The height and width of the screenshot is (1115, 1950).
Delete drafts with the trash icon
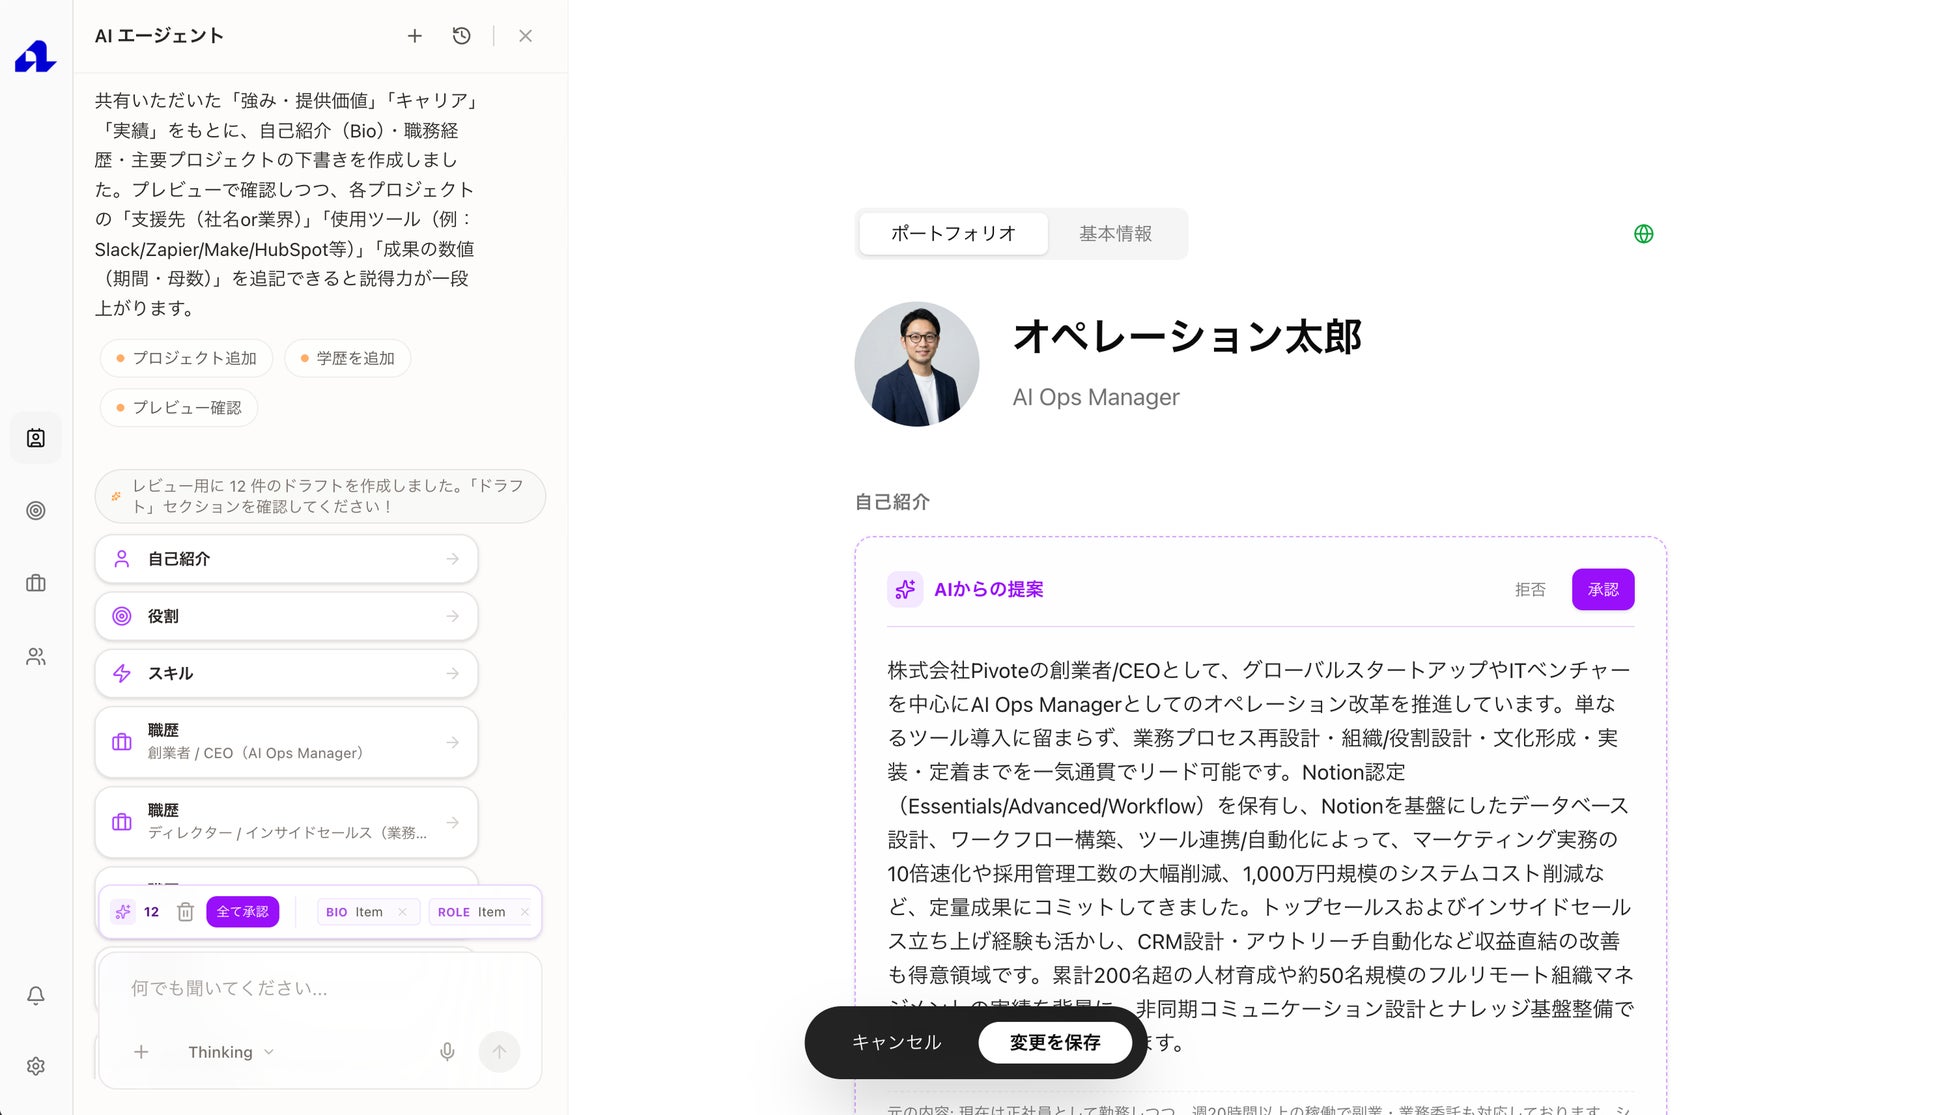coord(185,912)
